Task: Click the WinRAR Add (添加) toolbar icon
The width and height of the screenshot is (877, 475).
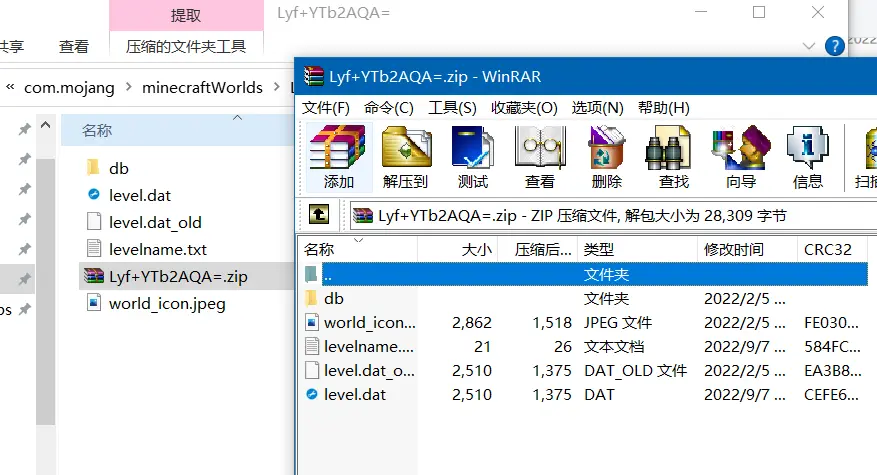Action: 338,148
